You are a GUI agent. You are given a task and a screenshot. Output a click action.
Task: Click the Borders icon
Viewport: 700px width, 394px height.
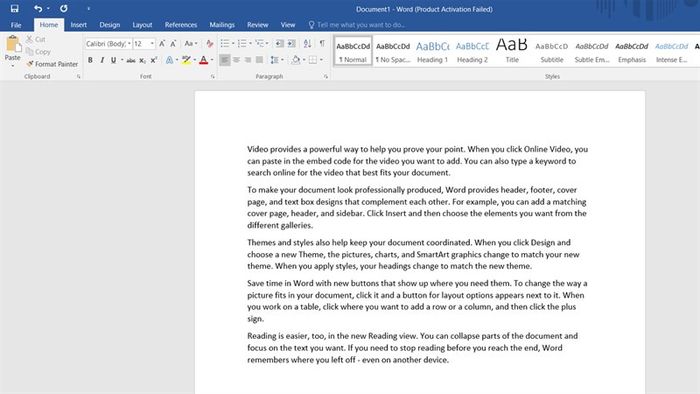tap(313, 60)
